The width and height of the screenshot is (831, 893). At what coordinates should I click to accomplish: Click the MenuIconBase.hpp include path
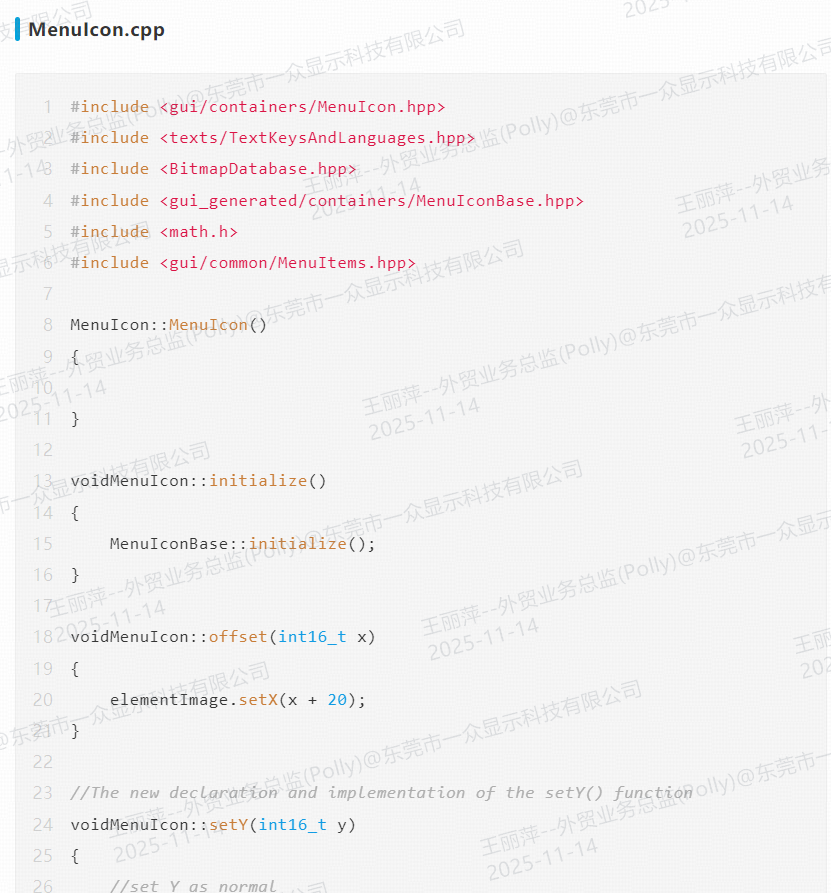point(370,201)
